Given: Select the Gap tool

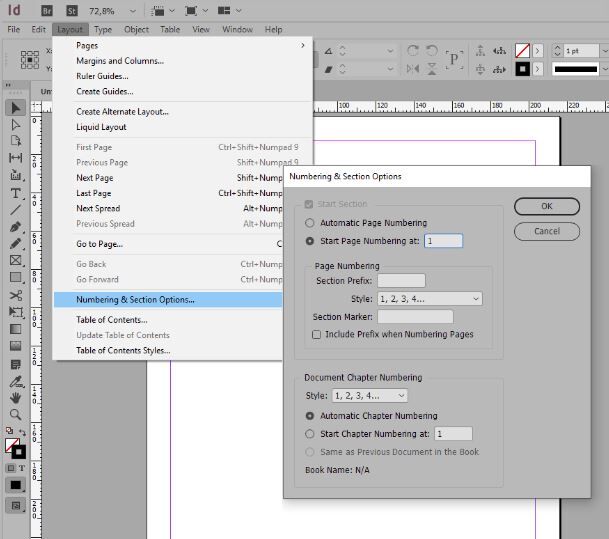Looking at the screenshot, I should point(16,158).
